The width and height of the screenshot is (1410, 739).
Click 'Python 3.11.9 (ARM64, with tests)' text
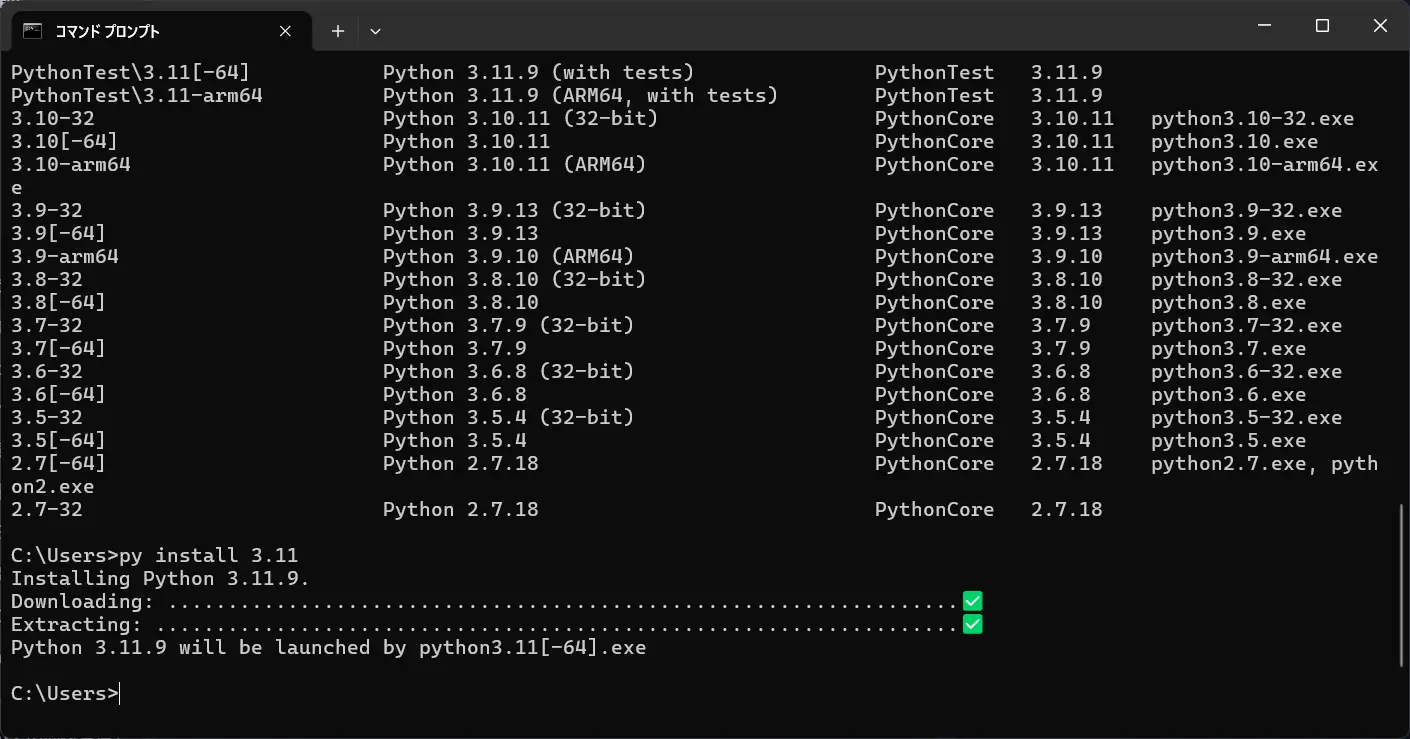pyautogui.click(x=580, y=95)
